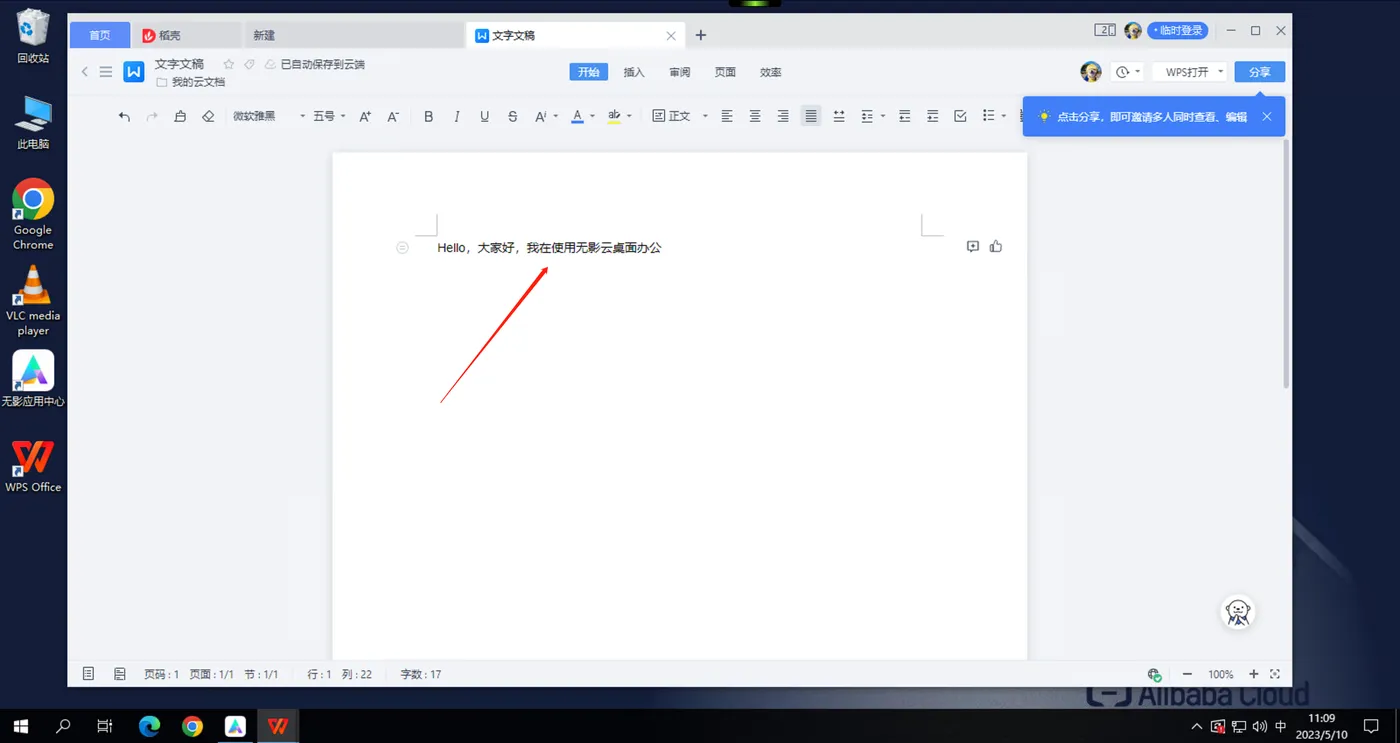Image resolution: width=1400 pixels, height=743 pixels.
Task: Click the tag icon near document title
Action: (x=249, y=64)
